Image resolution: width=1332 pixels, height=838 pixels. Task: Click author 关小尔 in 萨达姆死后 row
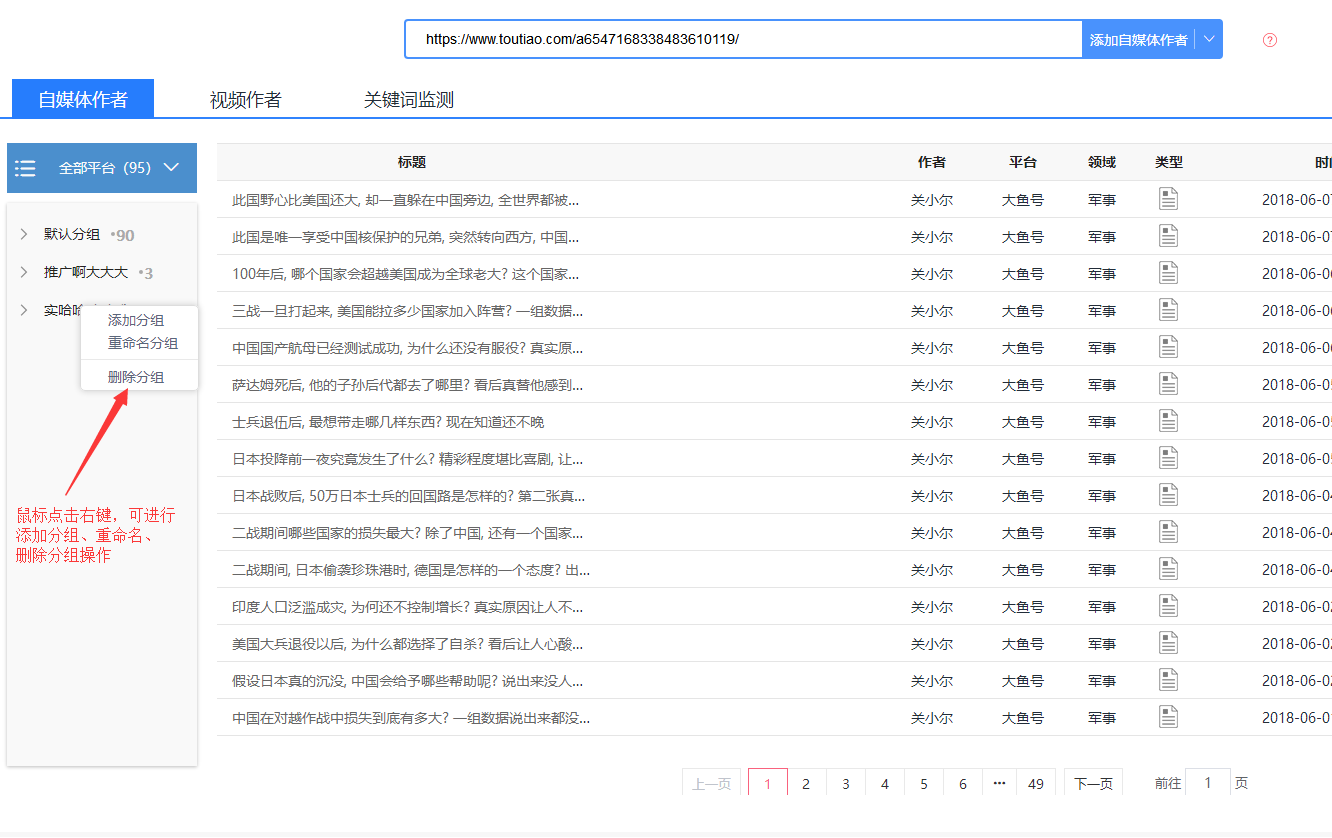point(932,385)
